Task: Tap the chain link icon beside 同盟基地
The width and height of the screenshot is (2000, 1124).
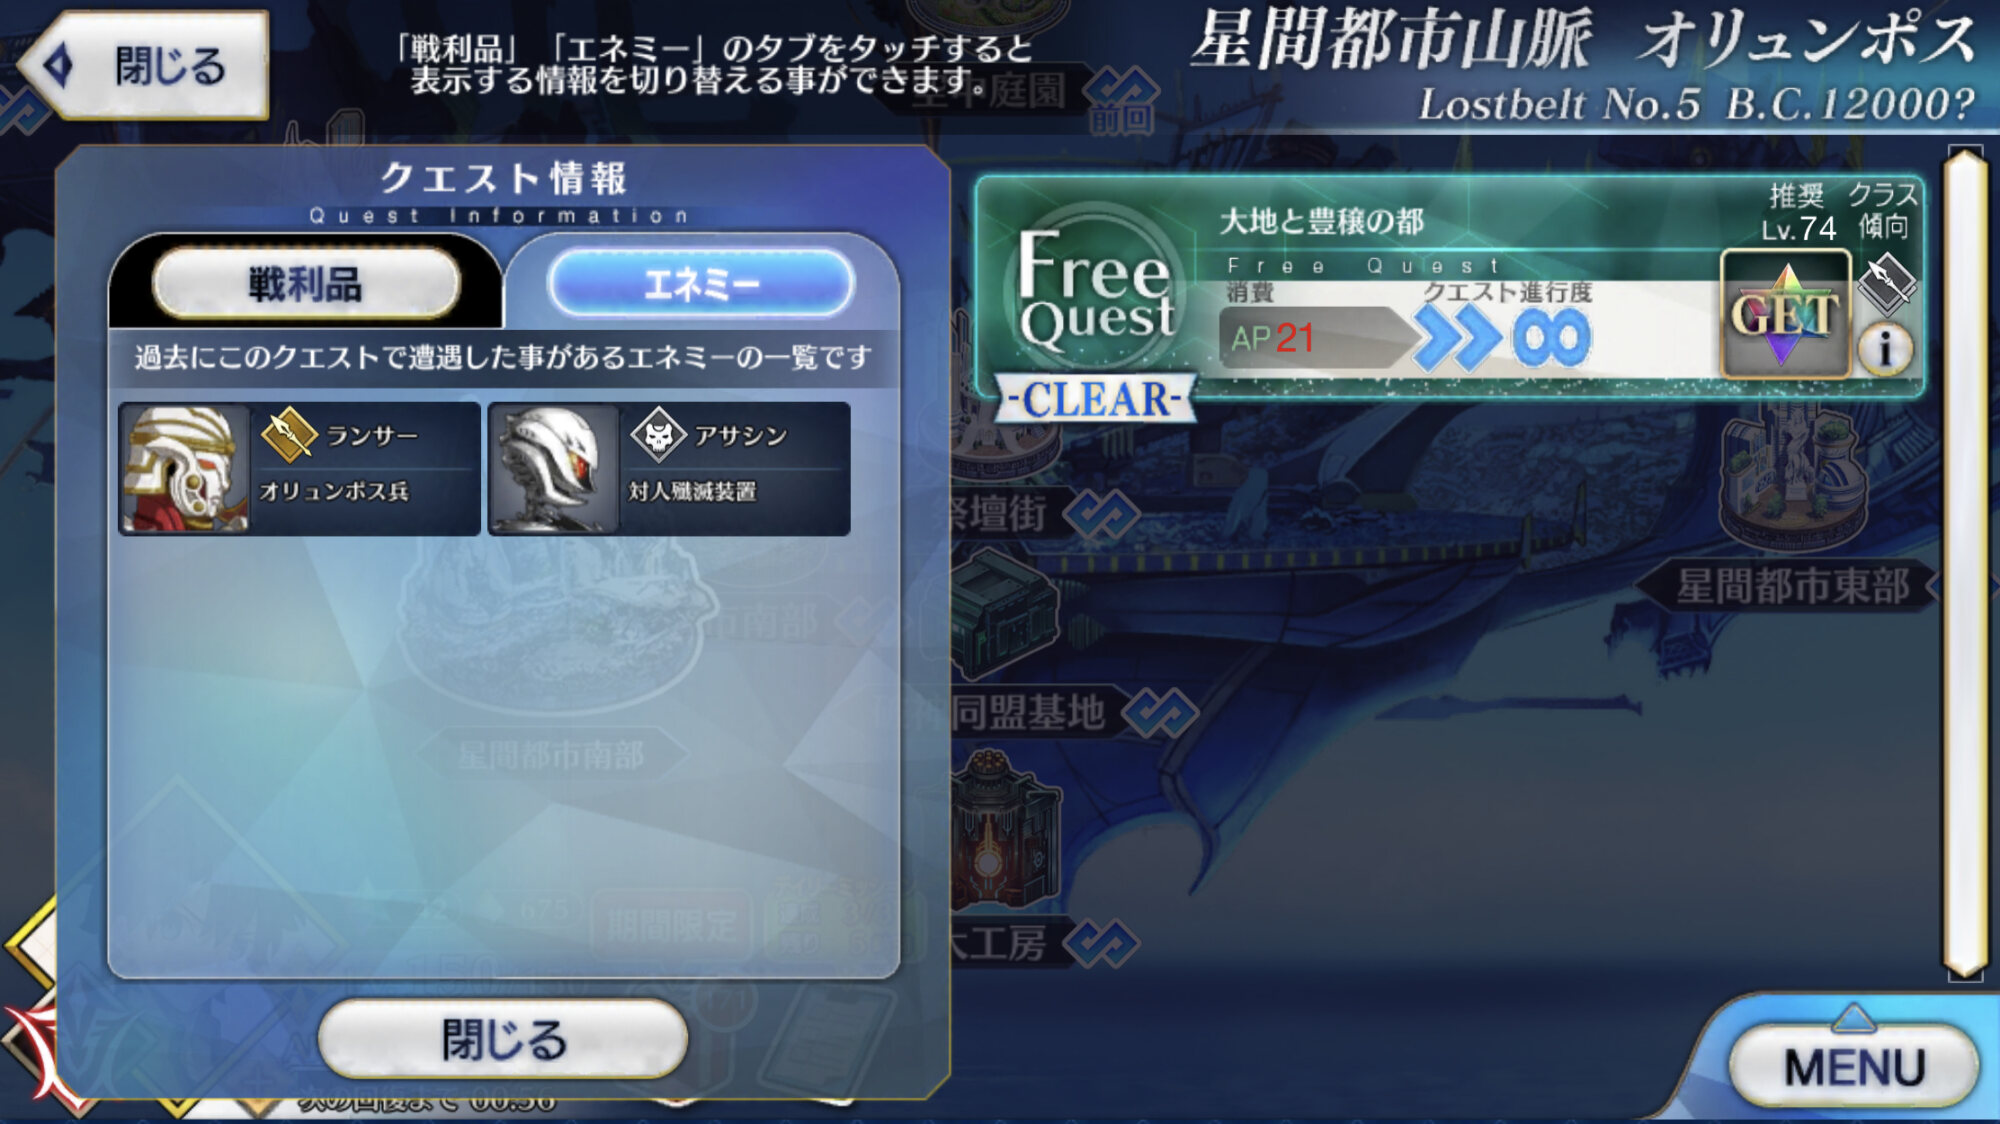Action: (1161, 713)
